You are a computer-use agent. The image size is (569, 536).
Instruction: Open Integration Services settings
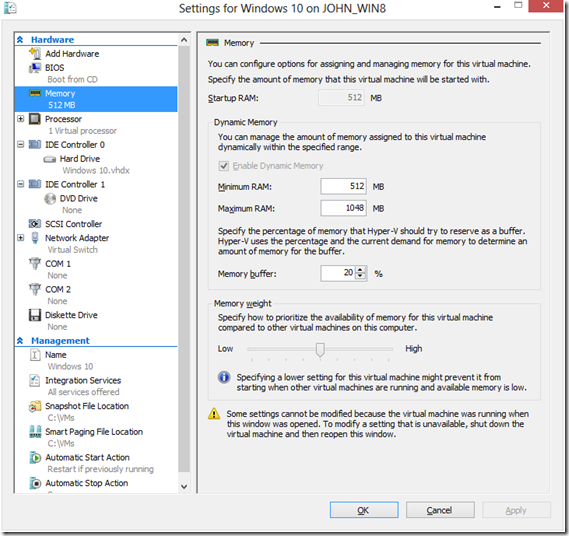pos(83,380)
